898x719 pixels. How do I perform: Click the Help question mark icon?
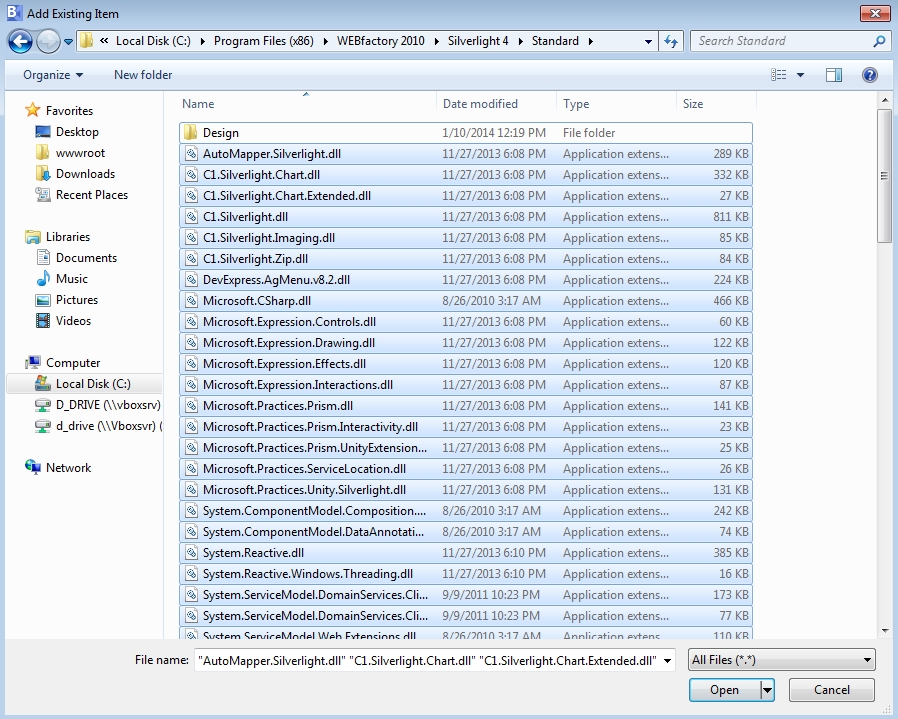point(869,75)
